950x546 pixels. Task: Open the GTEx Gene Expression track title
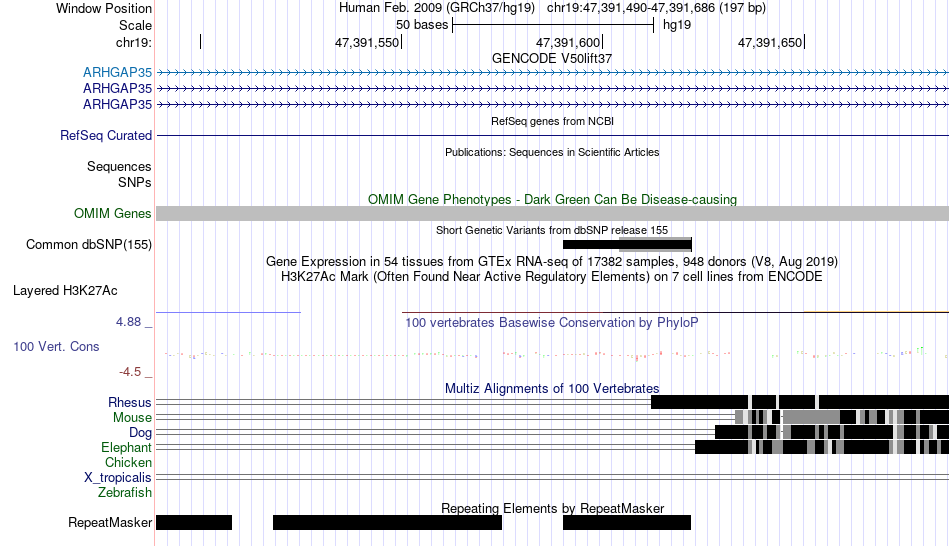[x=552, y=261]
